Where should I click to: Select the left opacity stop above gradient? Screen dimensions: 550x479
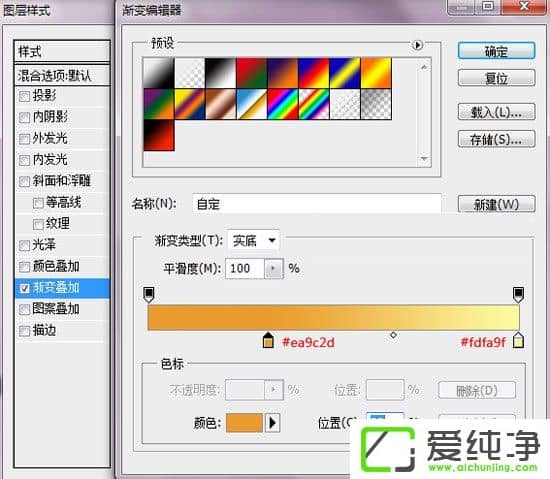click(x=149, y=295)
